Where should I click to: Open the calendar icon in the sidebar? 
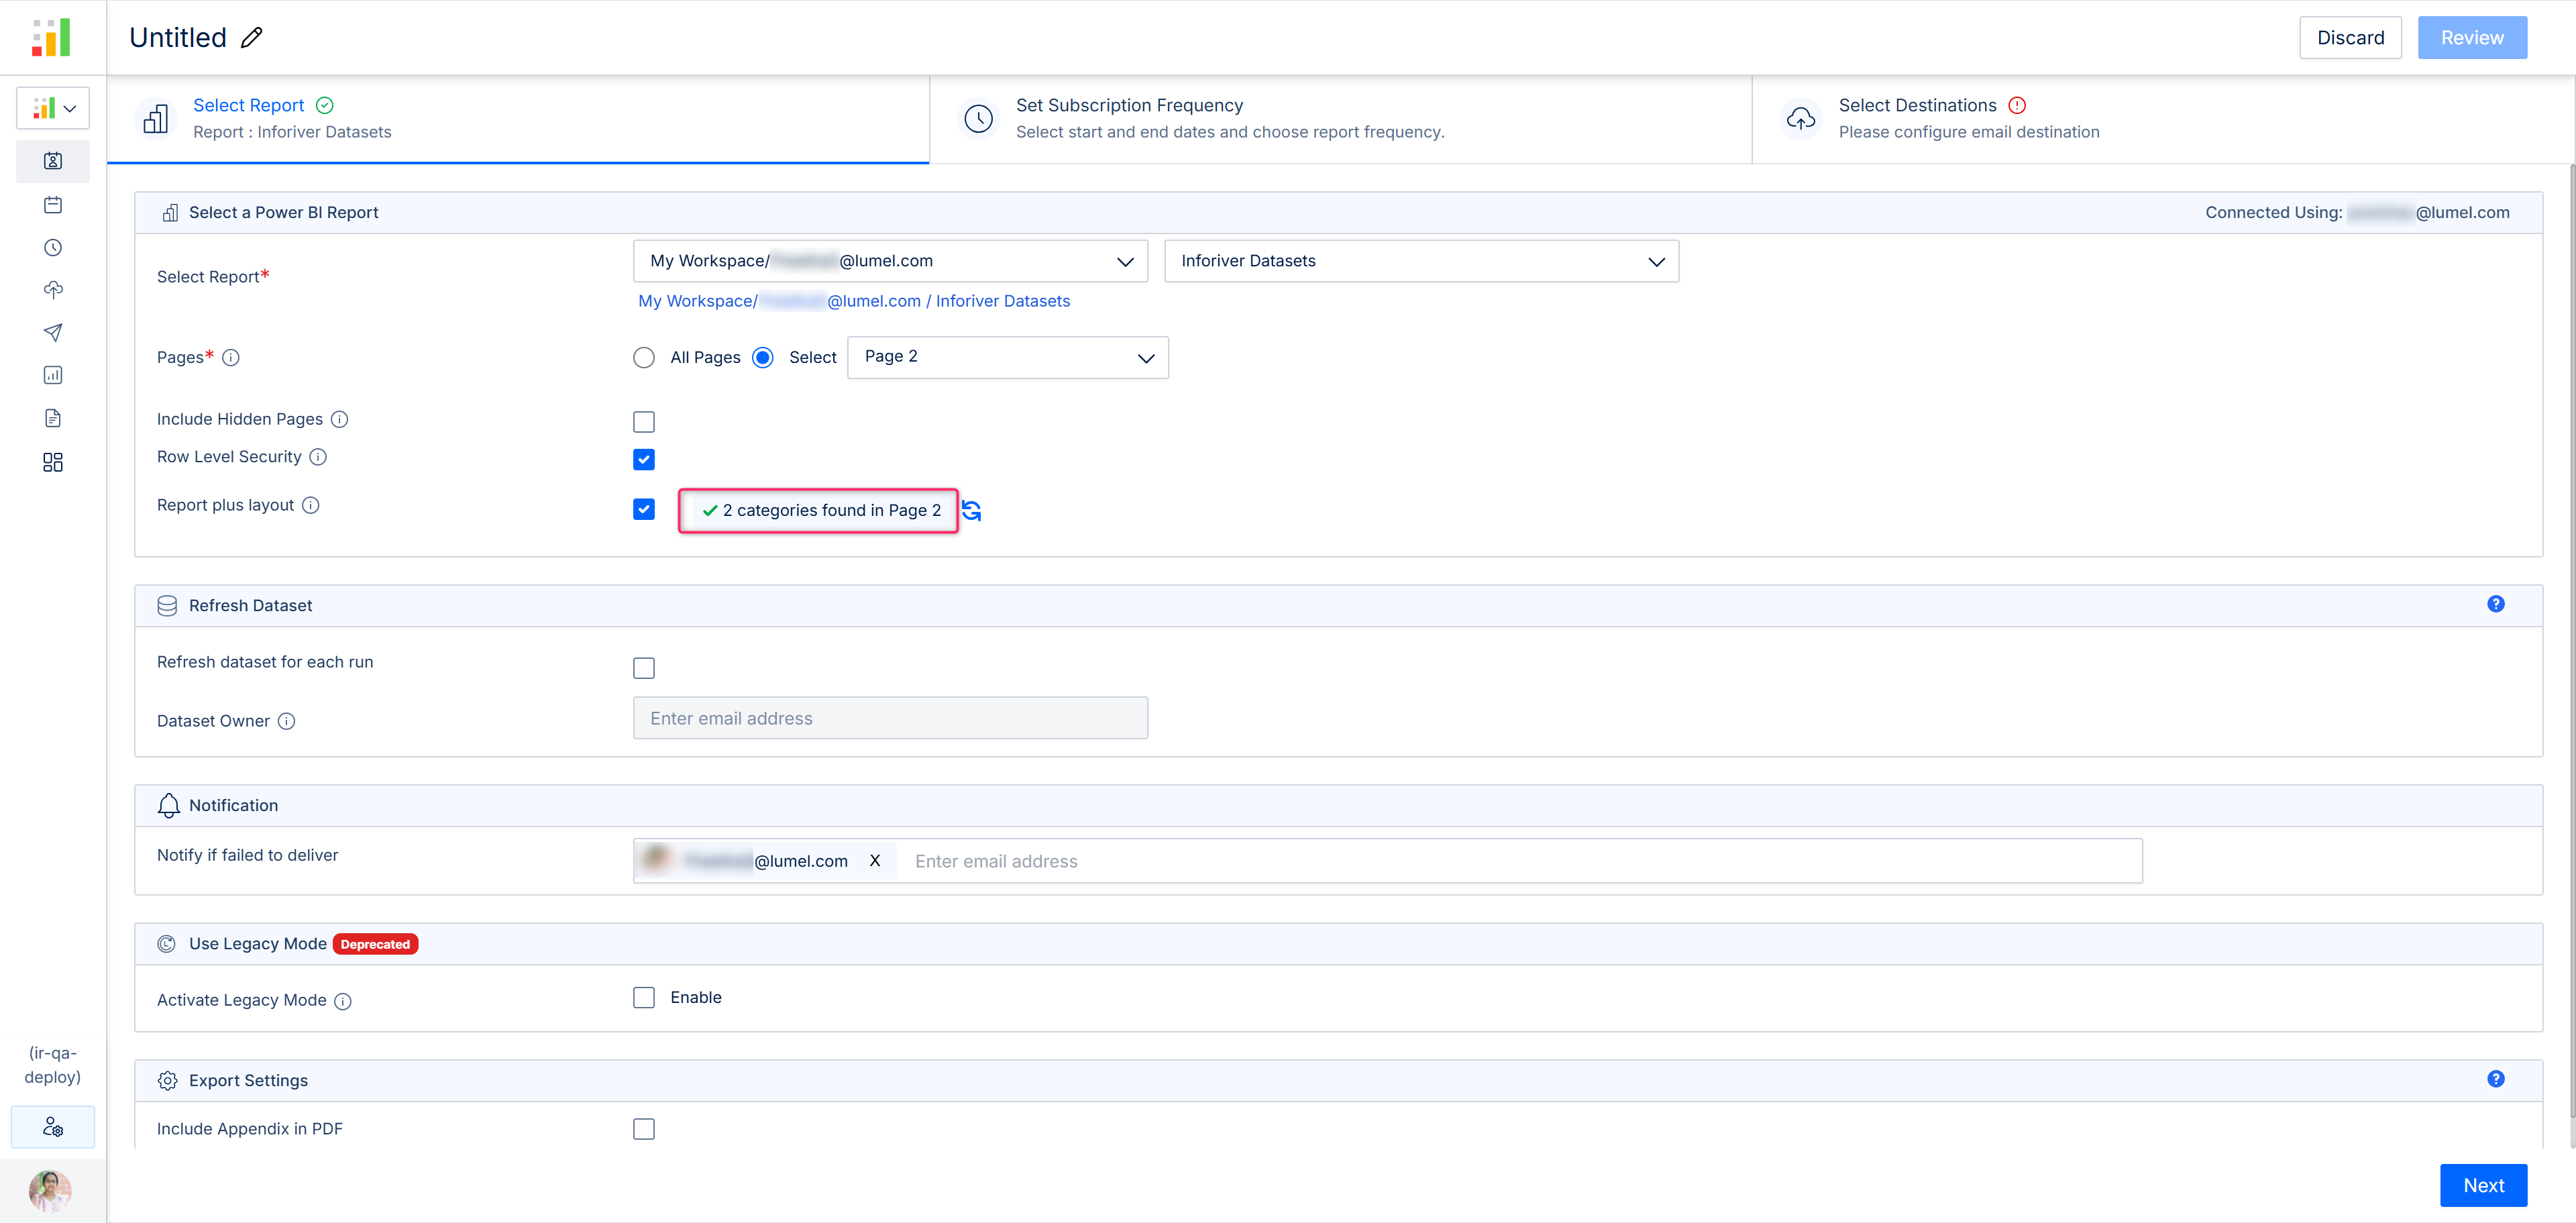point(53,205)
